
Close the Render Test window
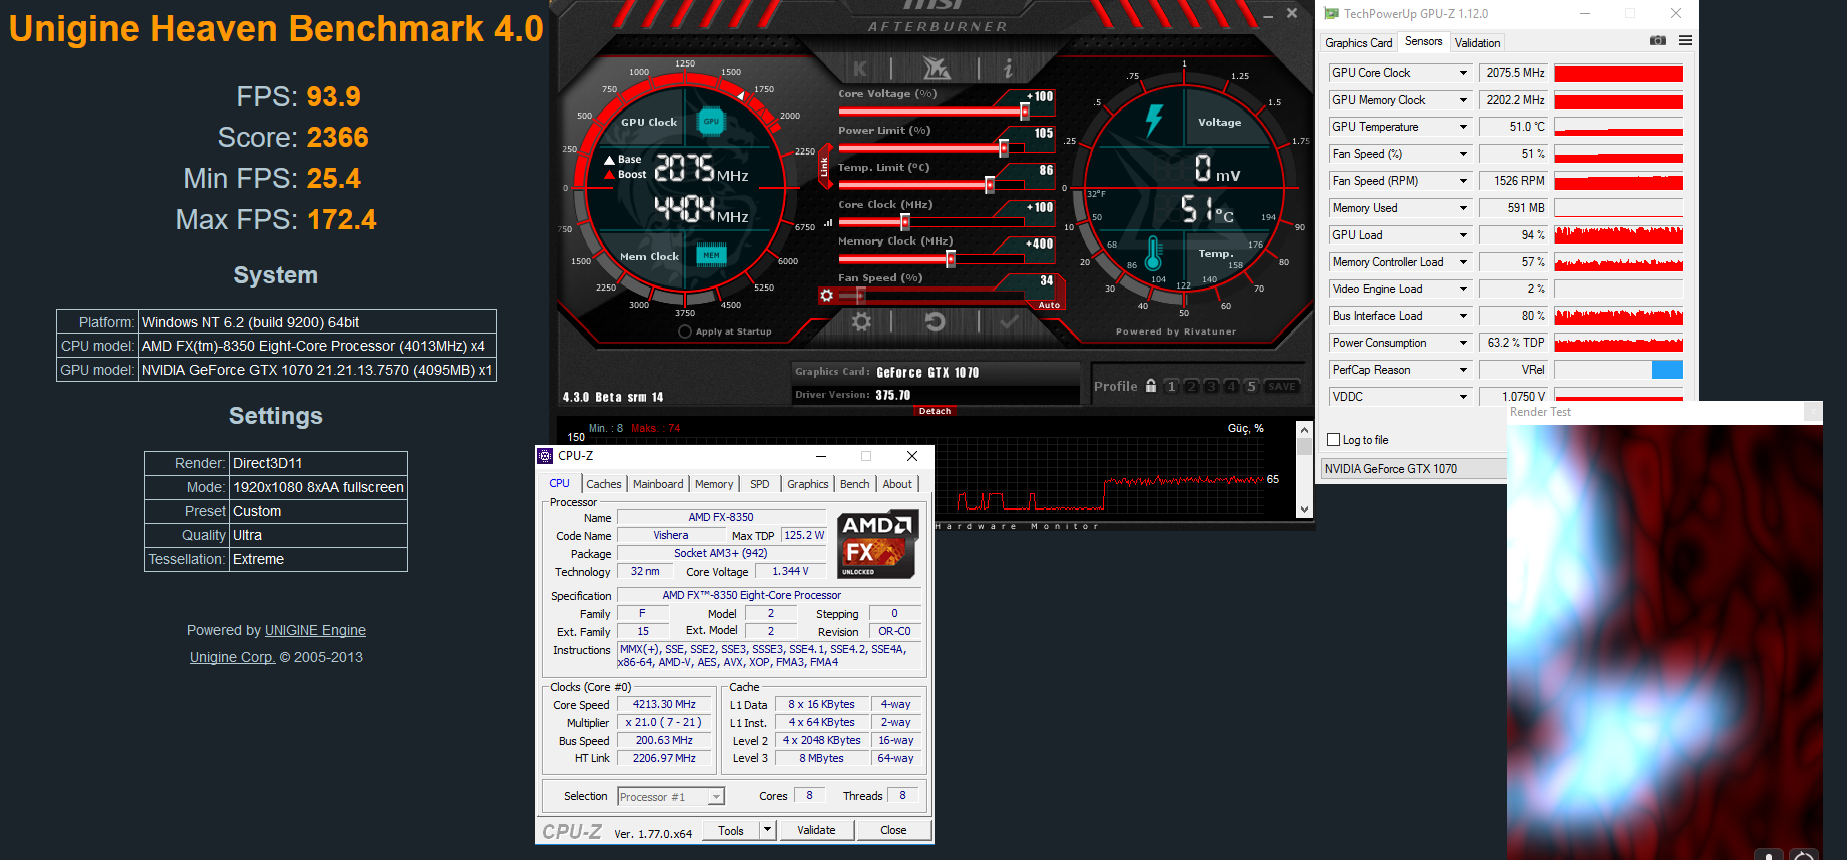tap(1813, 412)
